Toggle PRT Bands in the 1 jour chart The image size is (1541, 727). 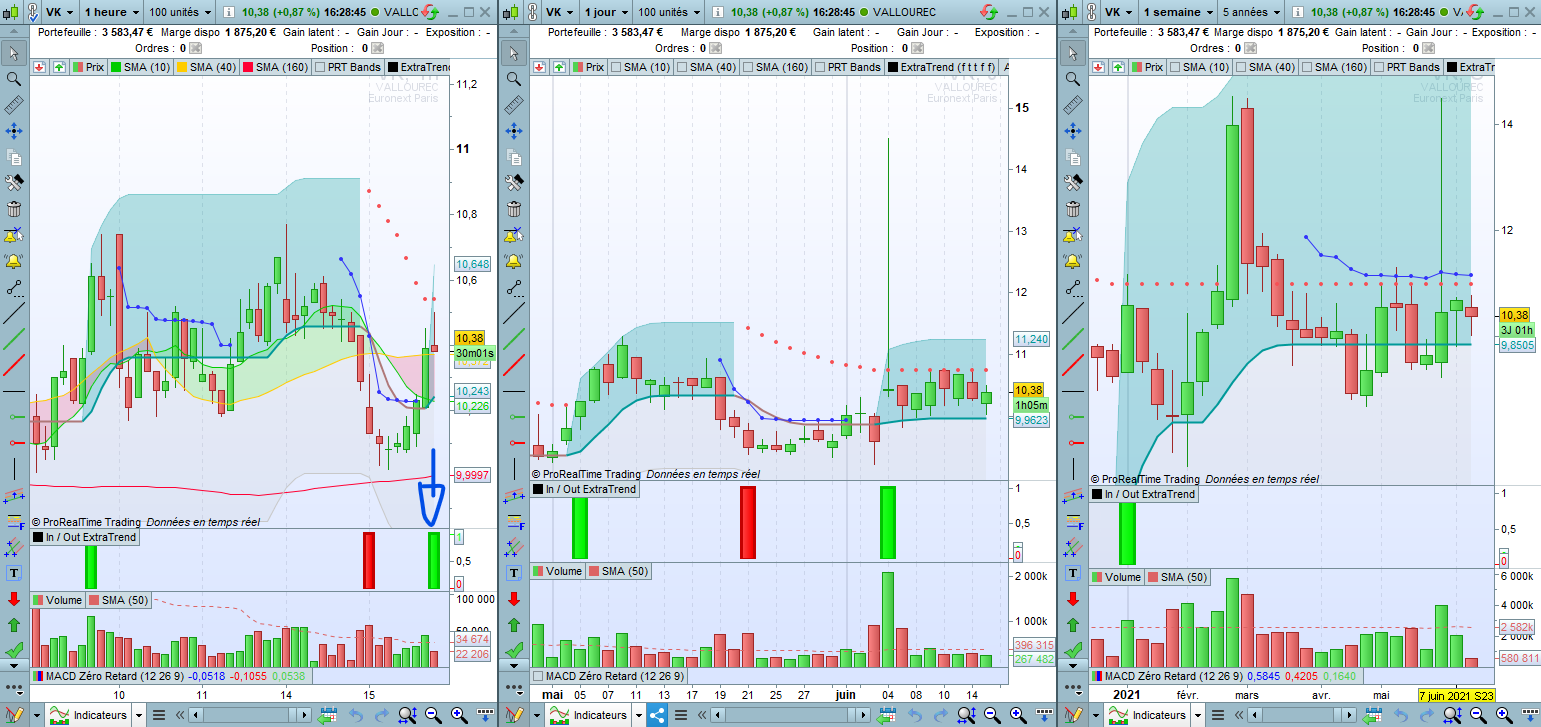coord(821,67)
